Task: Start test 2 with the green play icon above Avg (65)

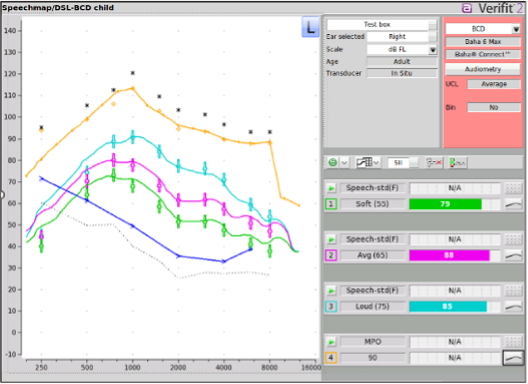Action: click(x=331, y=239)
